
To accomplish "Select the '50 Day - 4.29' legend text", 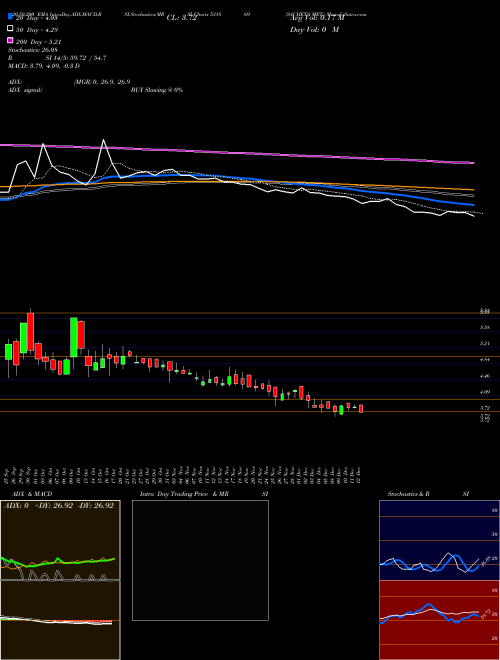I will 37,29.
